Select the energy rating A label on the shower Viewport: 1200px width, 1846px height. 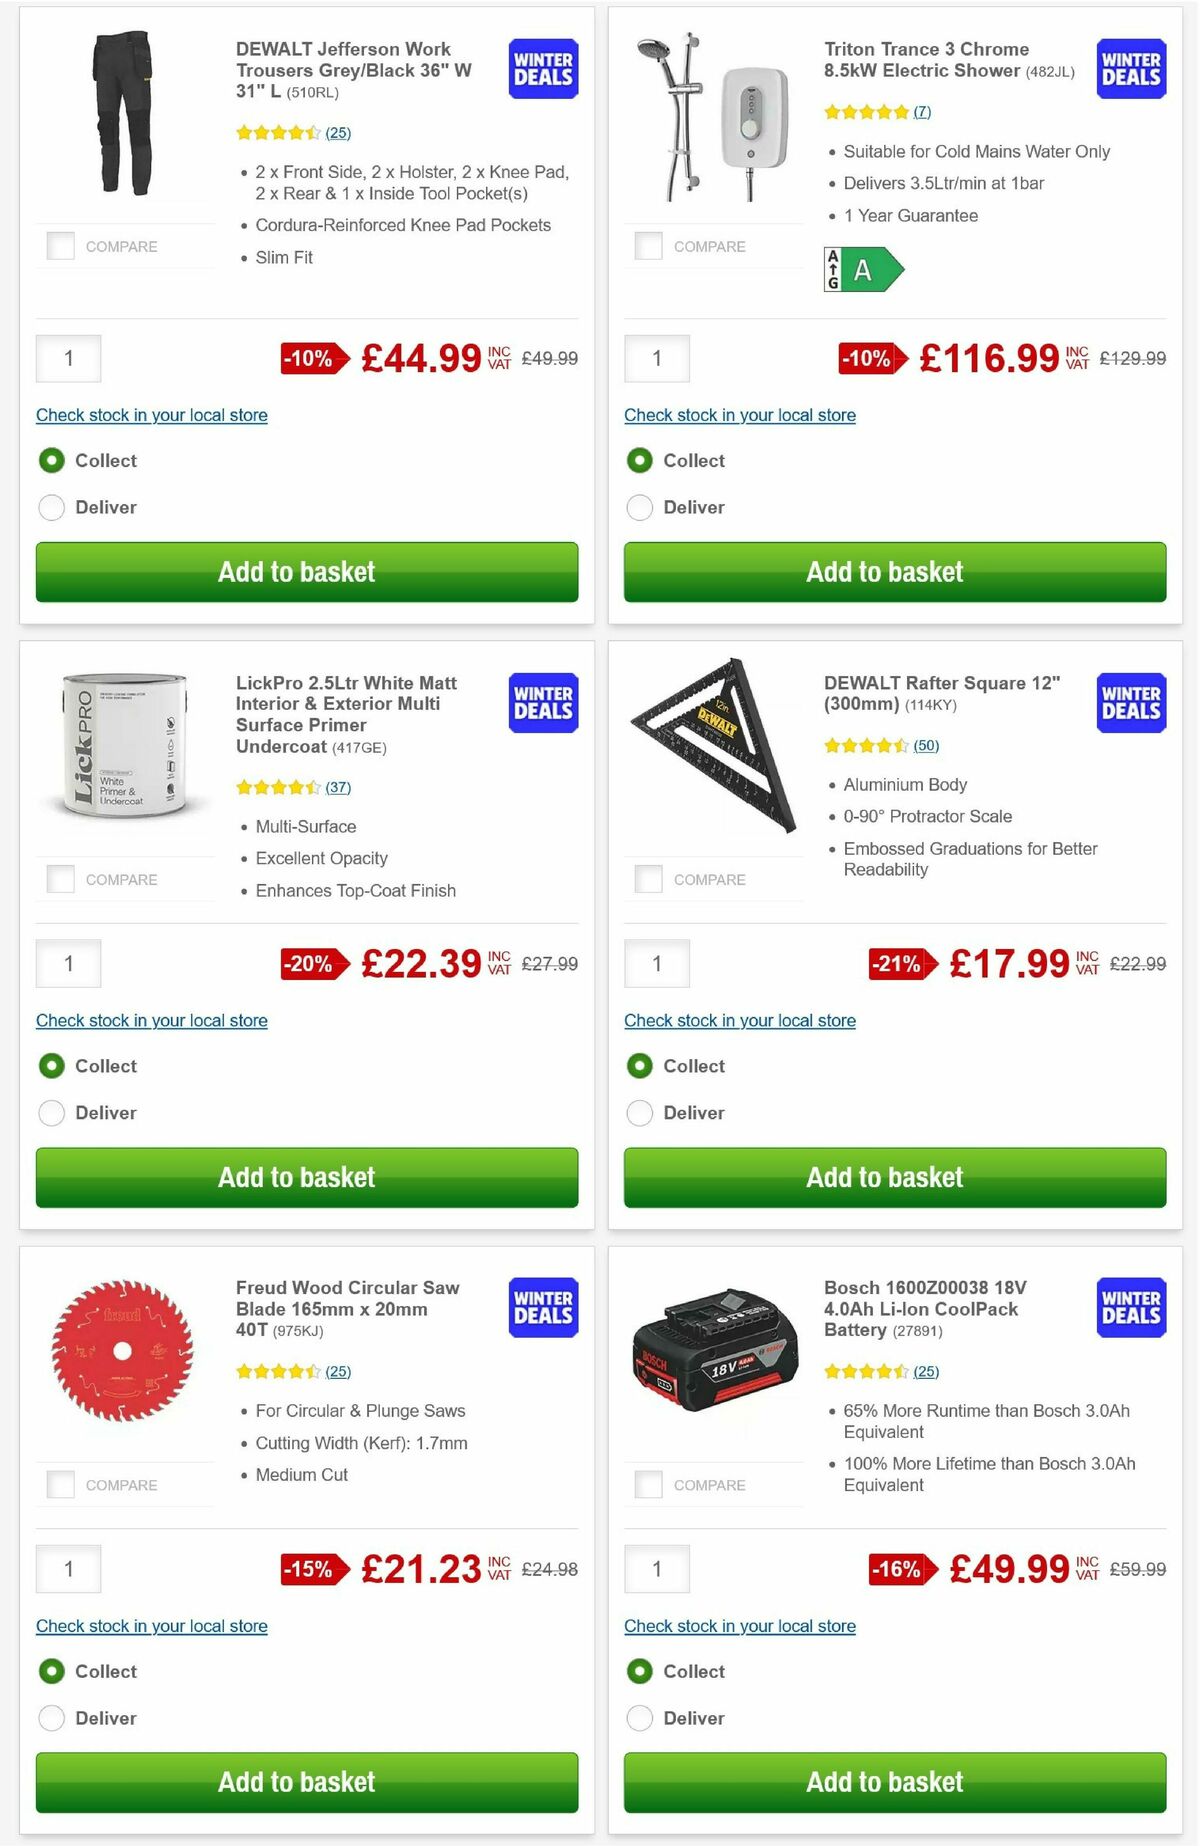(864, 269)
